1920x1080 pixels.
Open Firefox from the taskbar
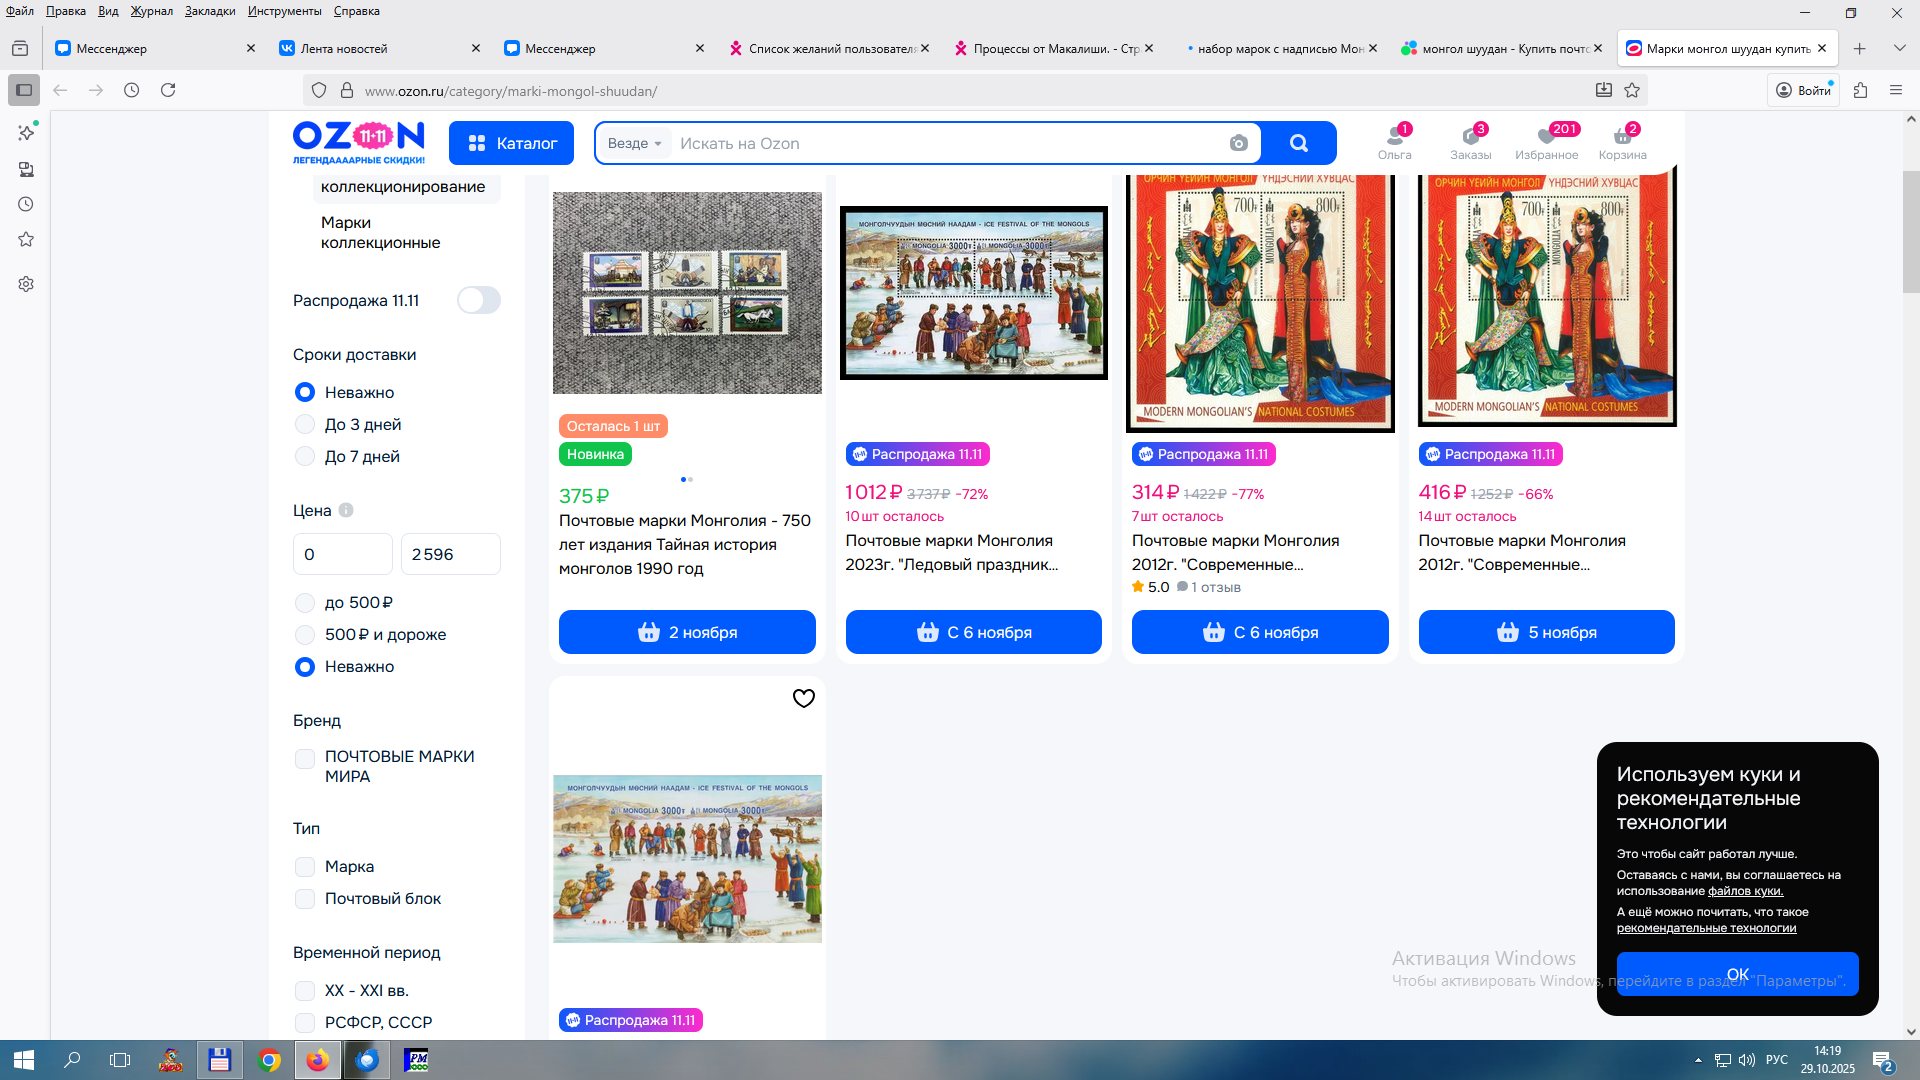pyautogui.click(x=317, y=1060)
